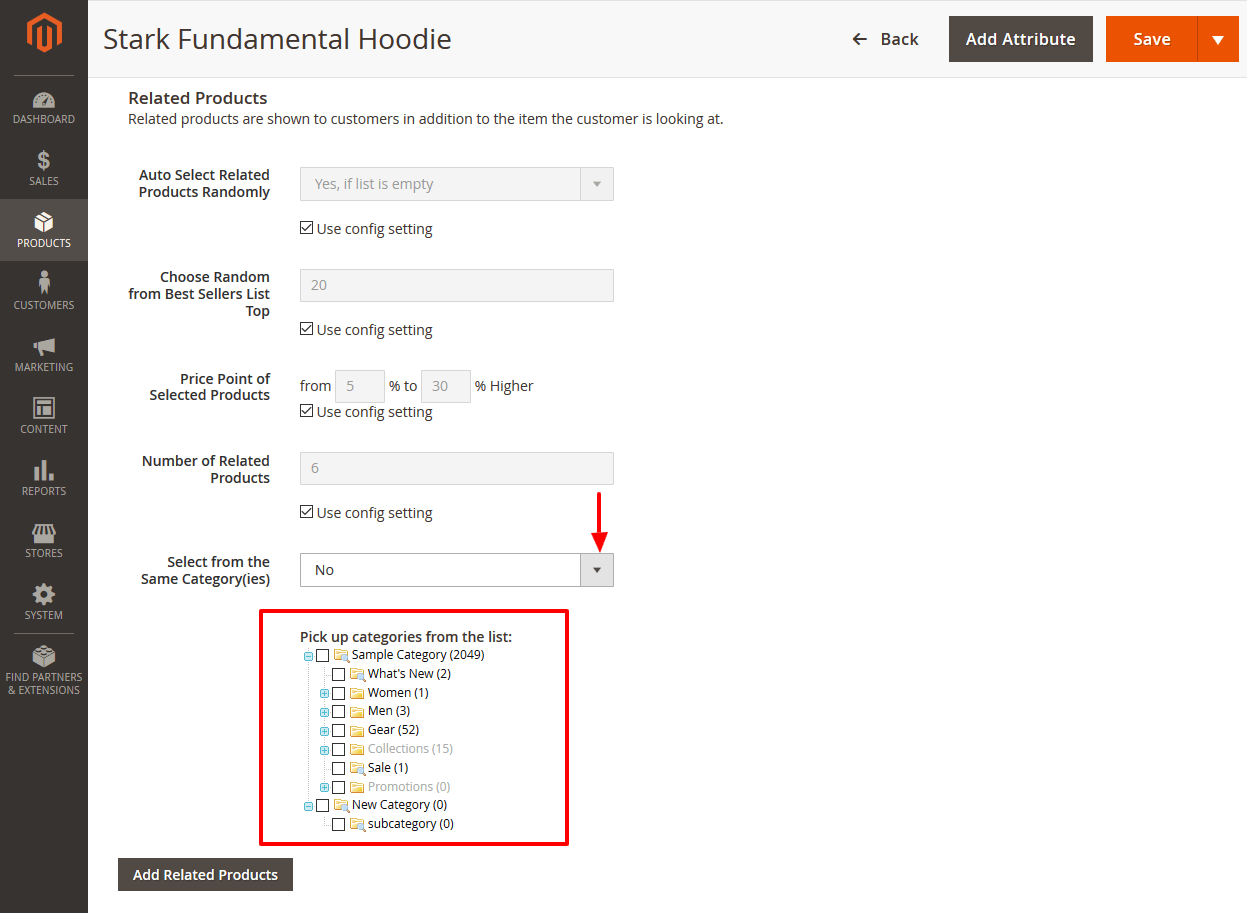Expand the Women category tree node

(x=324, y=694)
